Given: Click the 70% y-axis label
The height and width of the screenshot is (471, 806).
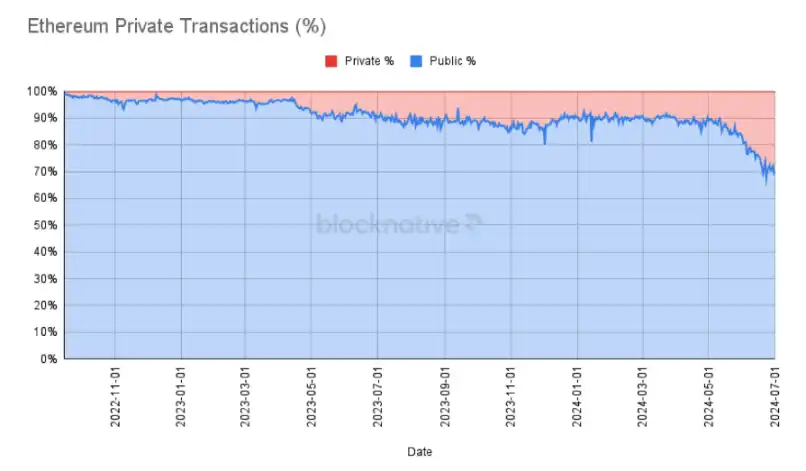Looking at the screenshot, I should 45,172.
